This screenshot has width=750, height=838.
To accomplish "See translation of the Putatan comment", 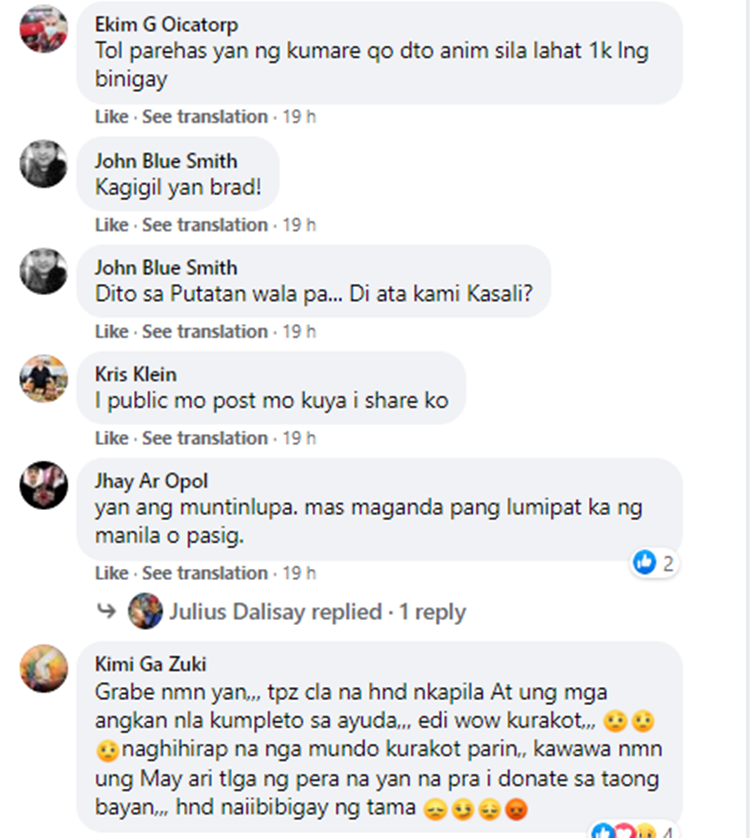I will [205, 331].
